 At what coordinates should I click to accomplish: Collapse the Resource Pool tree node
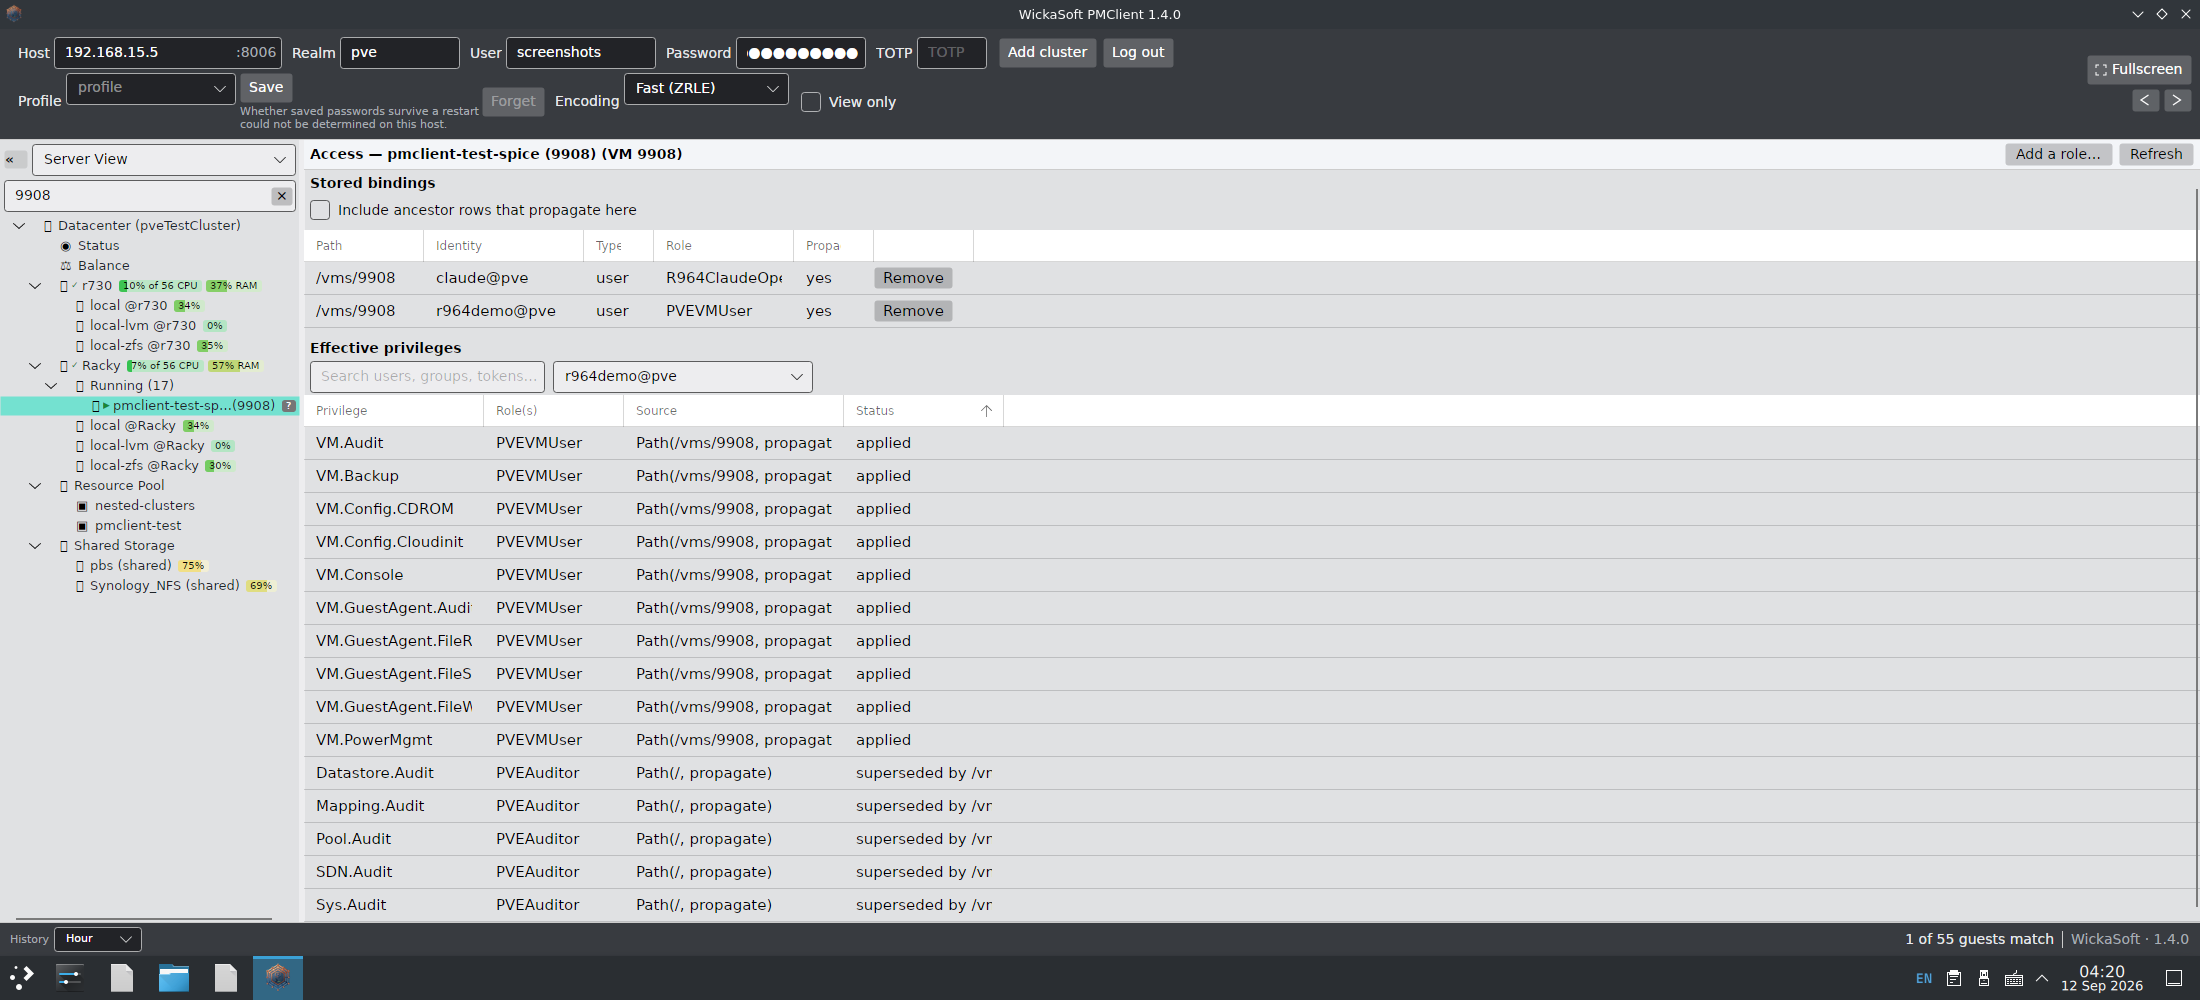click(x=35, y=486)
